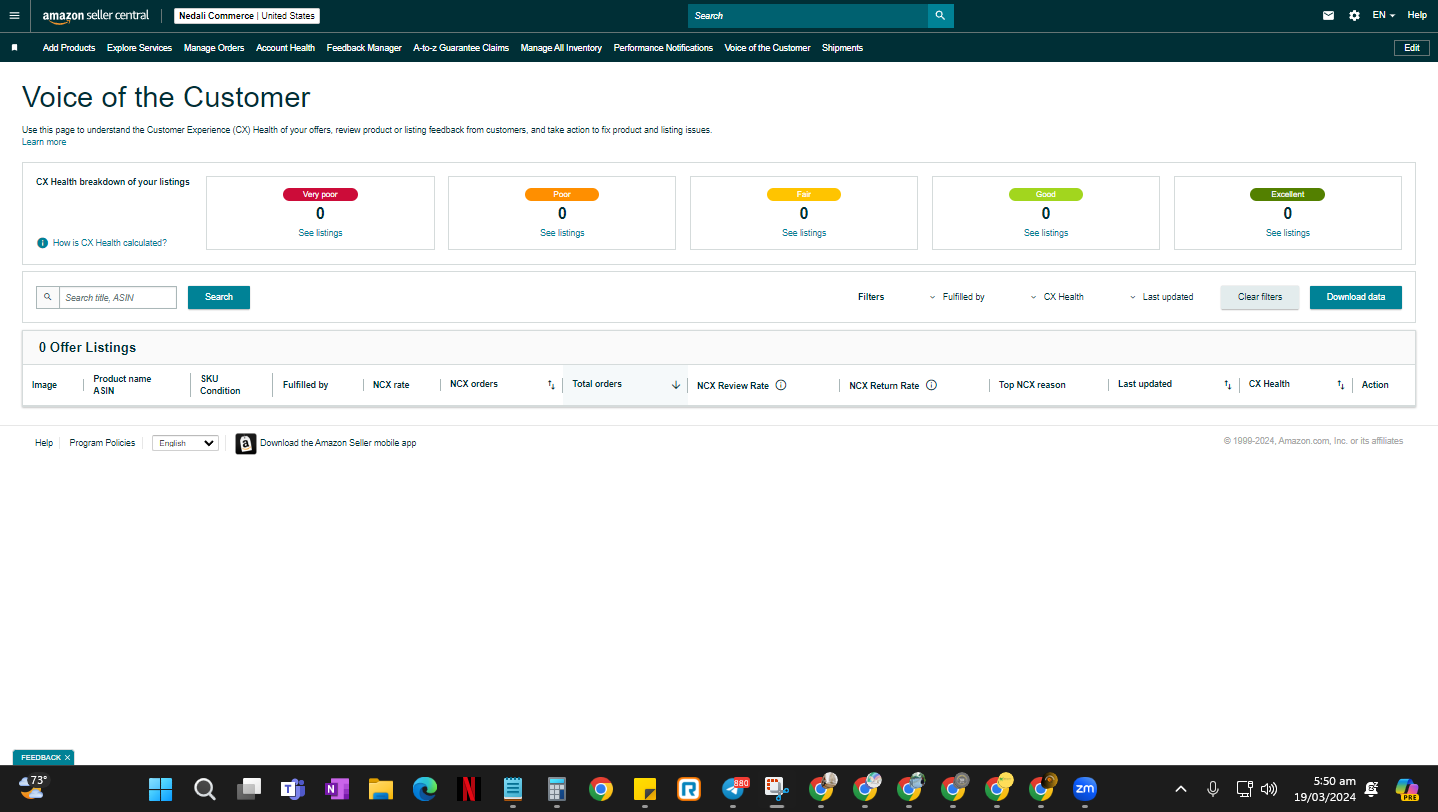Click the Clear filters button
Viewport: 1438px width, 812px height.
coord(1260,297)
